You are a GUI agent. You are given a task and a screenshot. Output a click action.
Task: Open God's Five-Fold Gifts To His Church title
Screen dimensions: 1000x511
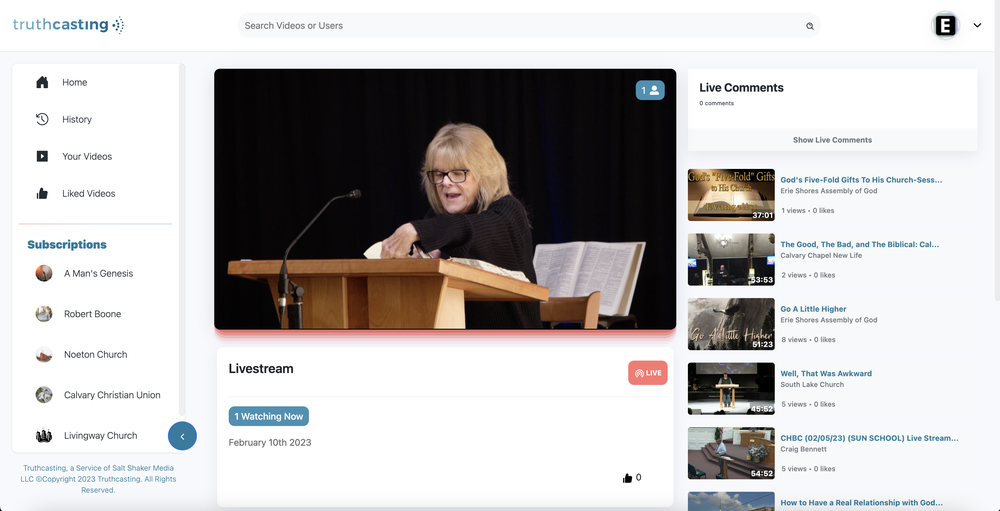click(861, 180)
